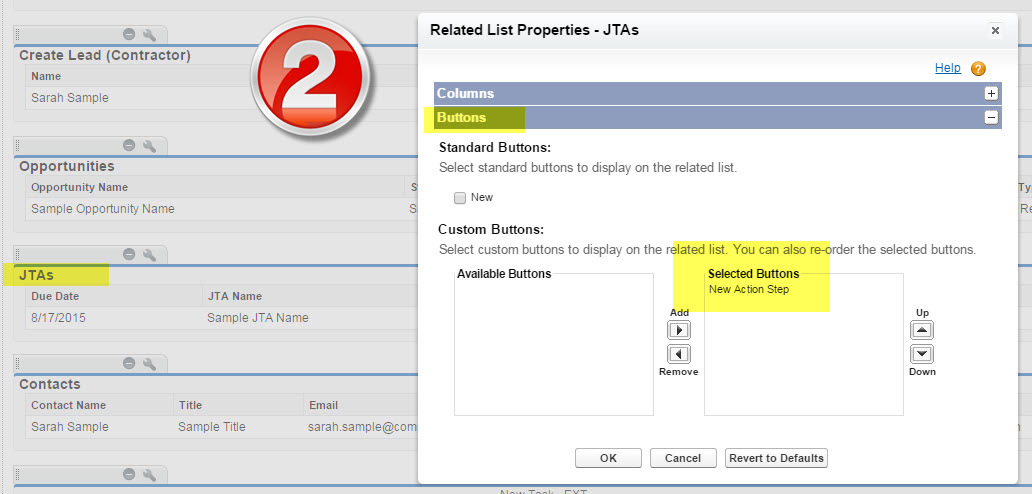Viewport: 1032px width, 494px height.
Task: Click wrench icon on bottom related list
Action: click(149, 474)
